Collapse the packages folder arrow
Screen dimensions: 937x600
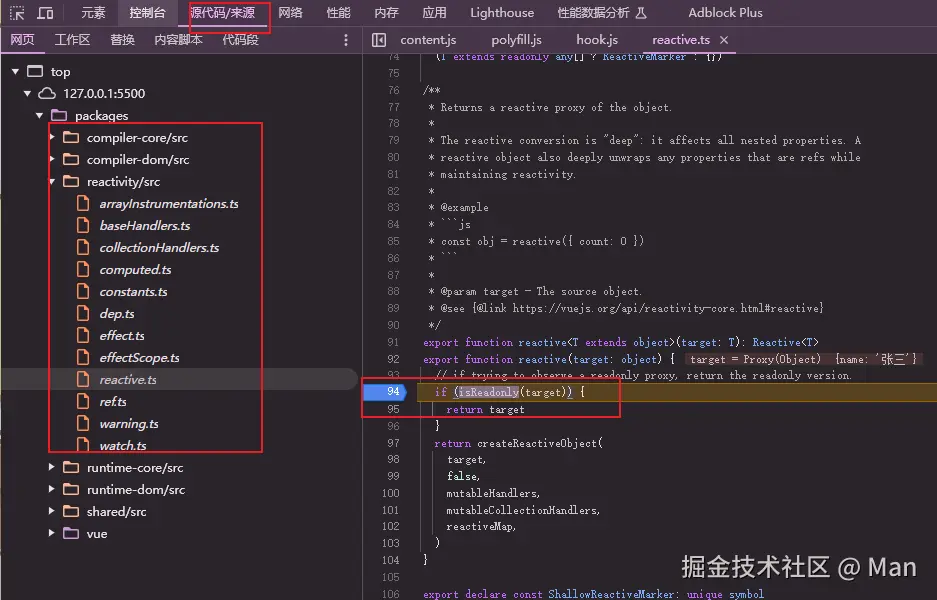(x=39, y=115)
